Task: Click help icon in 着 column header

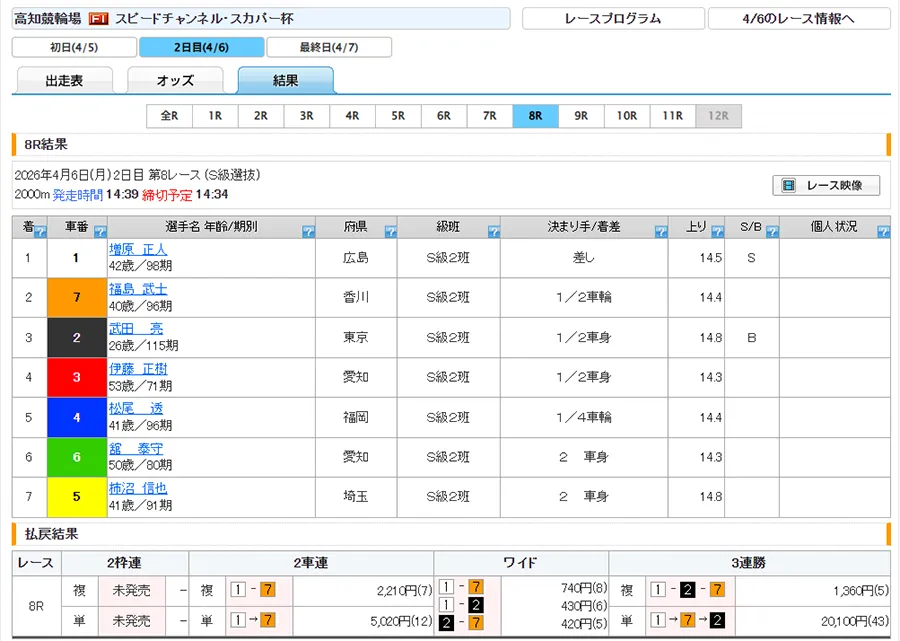Action: 41,232
